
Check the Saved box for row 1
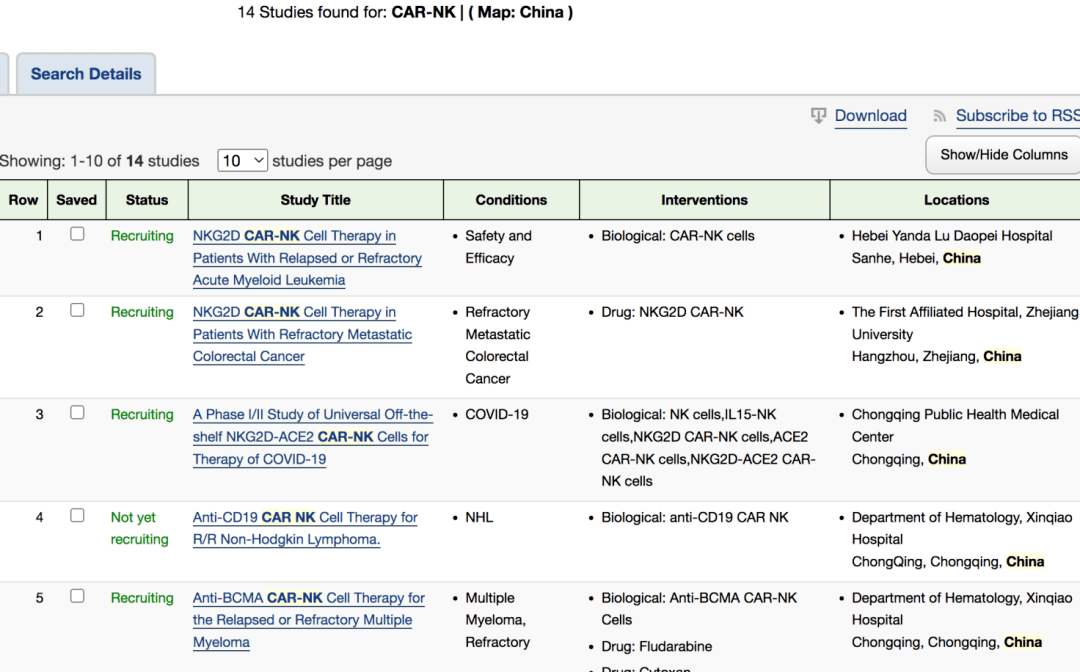pyautogui.click(x=77, y=234)
